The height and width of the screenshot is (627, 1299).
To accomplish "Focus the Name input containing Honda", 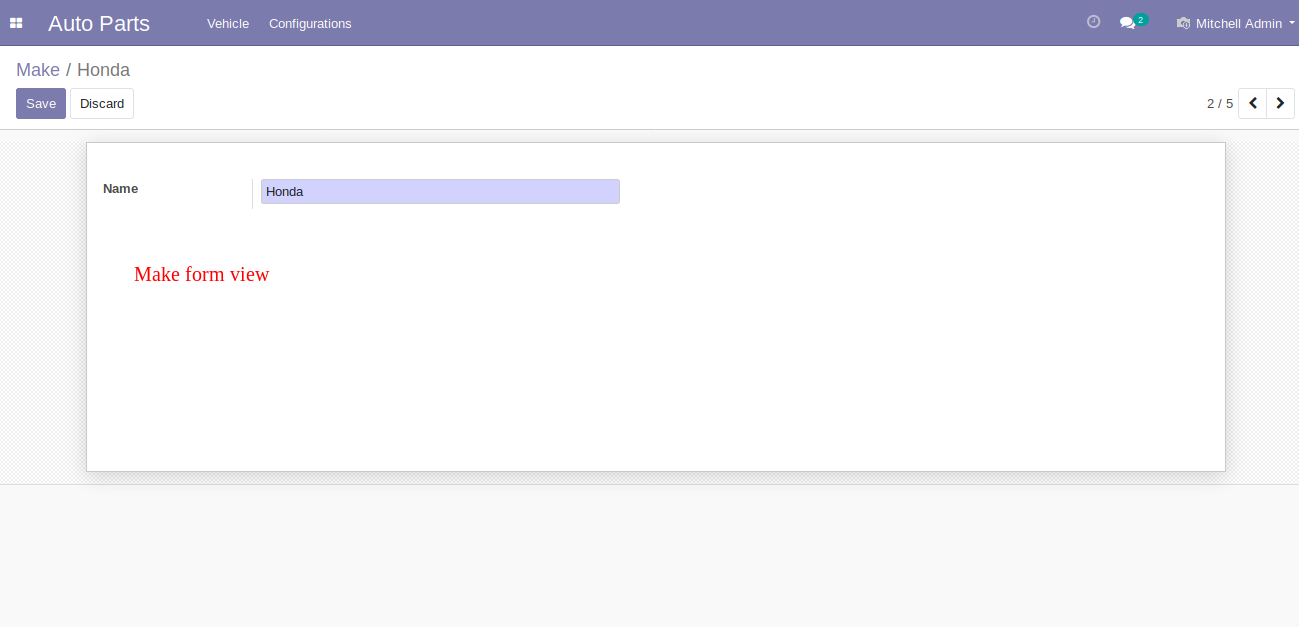I will (x=440, y=191).
